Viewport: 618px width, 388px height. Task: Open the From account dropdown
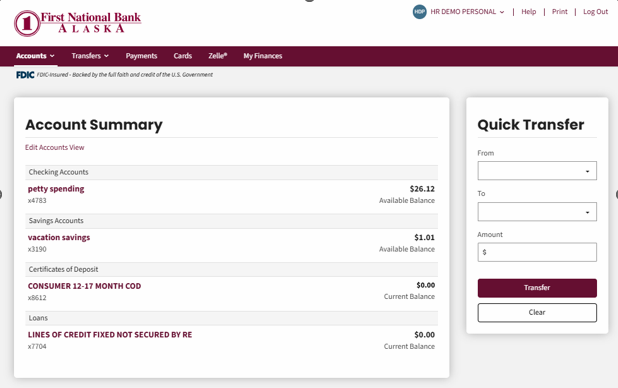tap(537, 171)
